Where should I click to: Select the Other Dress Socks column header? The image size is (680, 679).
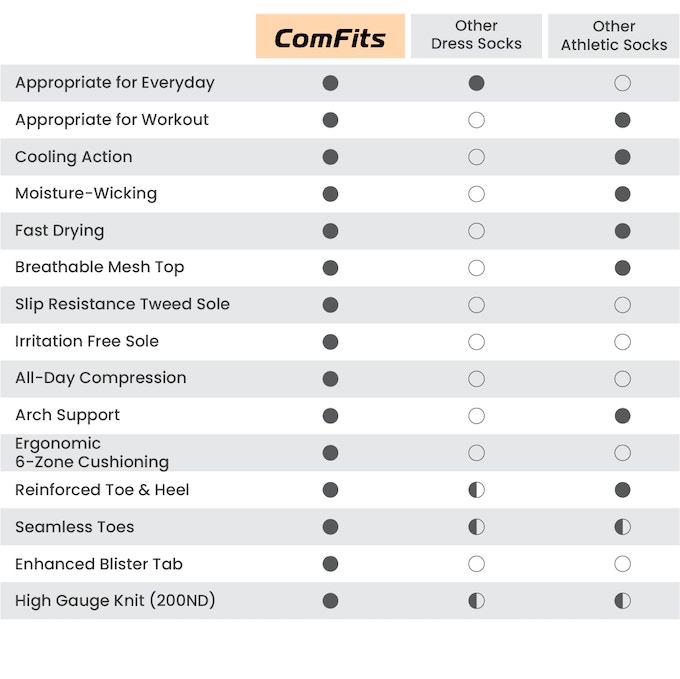[x=476, y=35]
